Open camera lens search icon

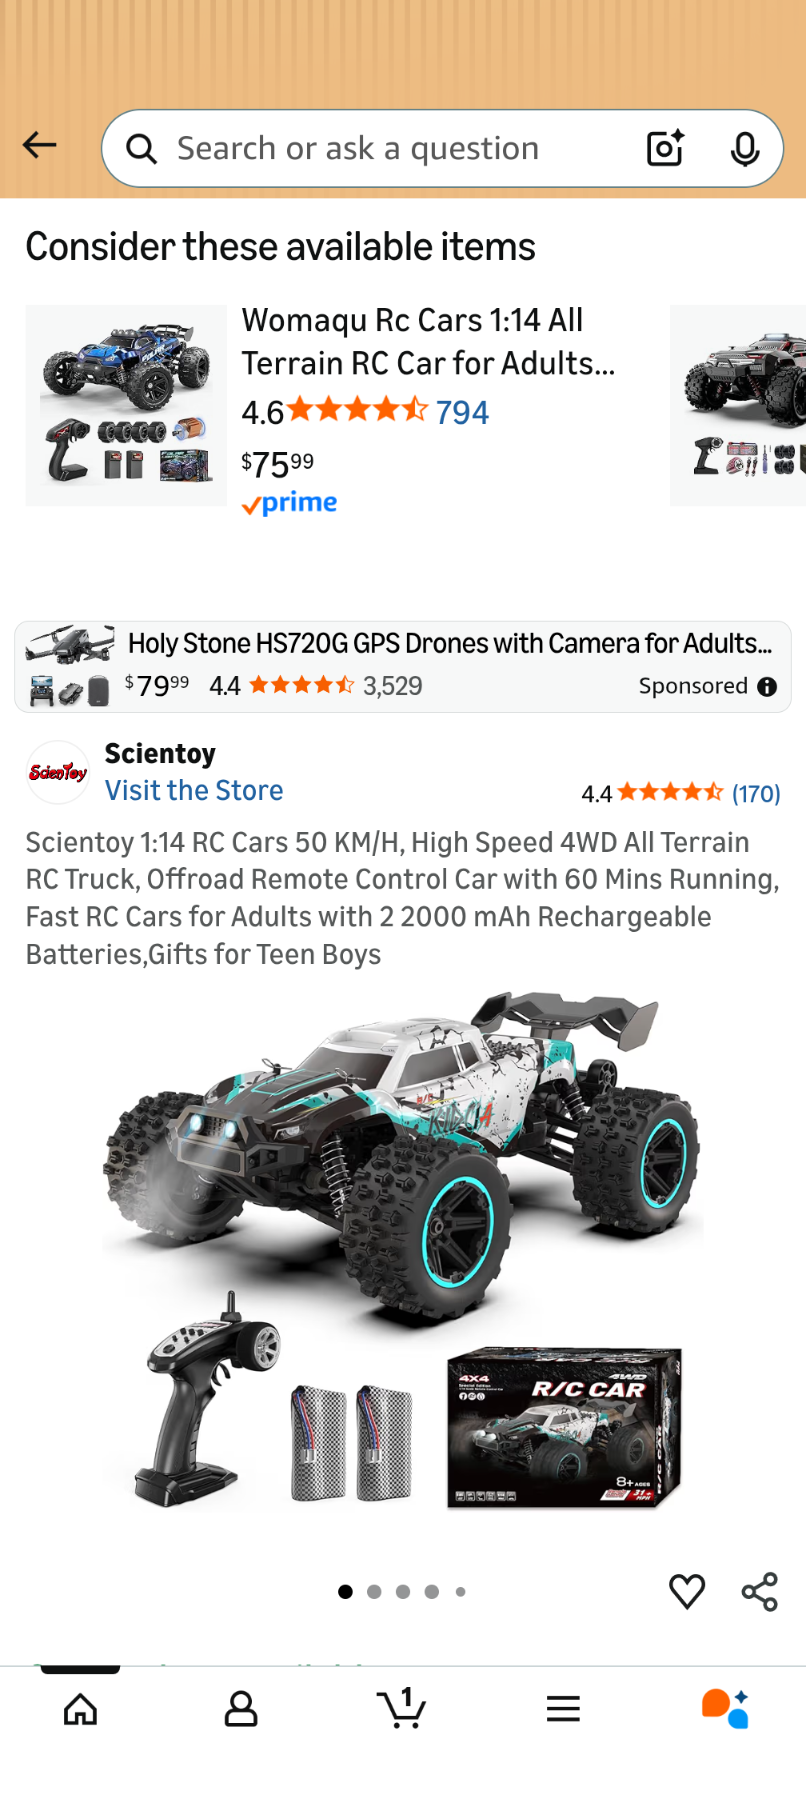(x=665, y=148)
